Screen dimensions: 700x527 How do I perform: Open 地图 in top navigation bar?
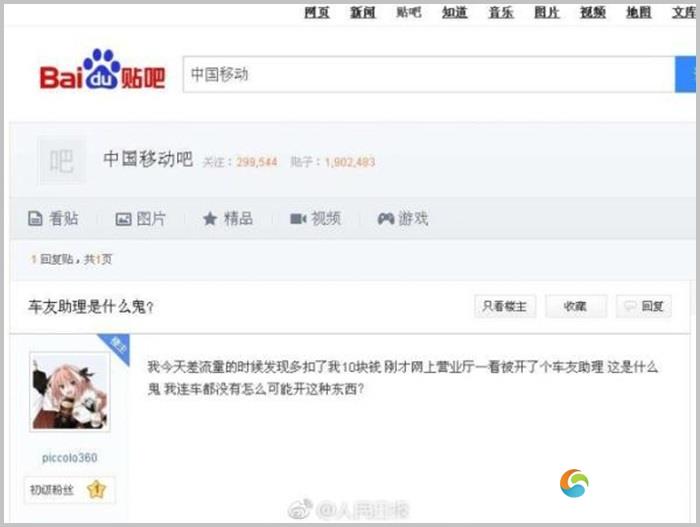coord(638,13)
